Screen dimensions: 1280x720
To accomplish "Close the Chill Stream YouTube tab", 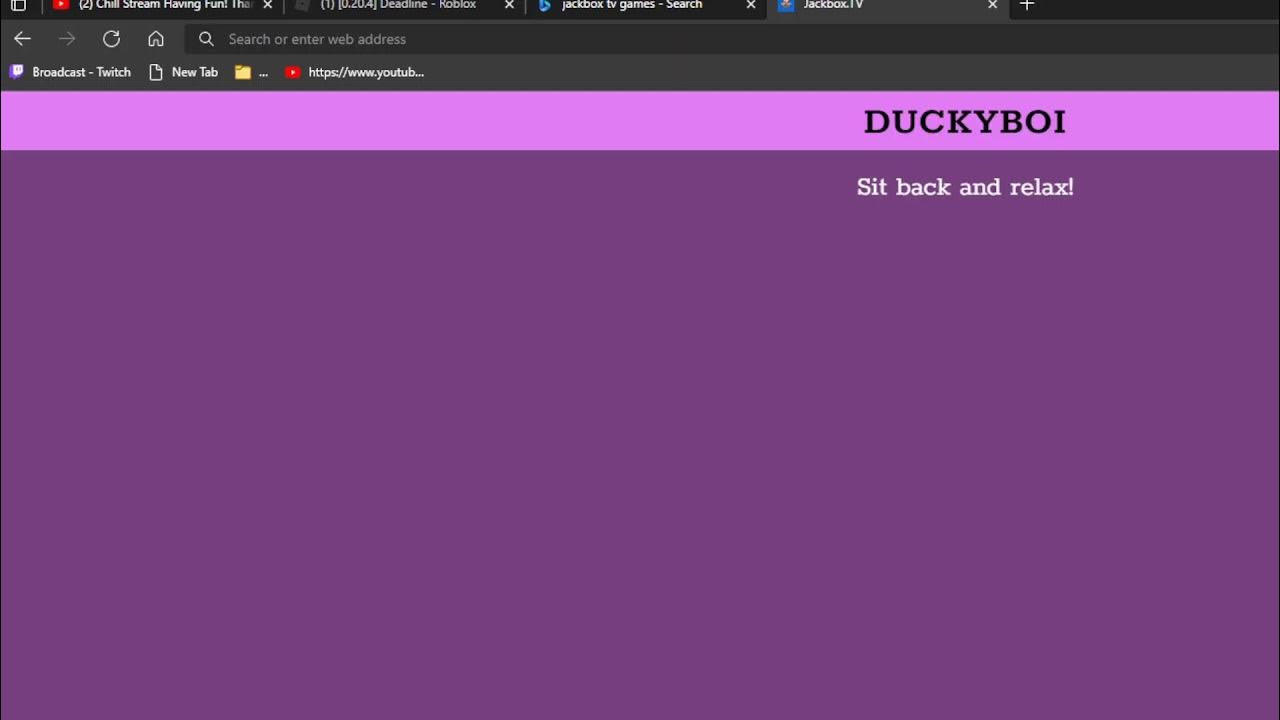I will 267,5.
